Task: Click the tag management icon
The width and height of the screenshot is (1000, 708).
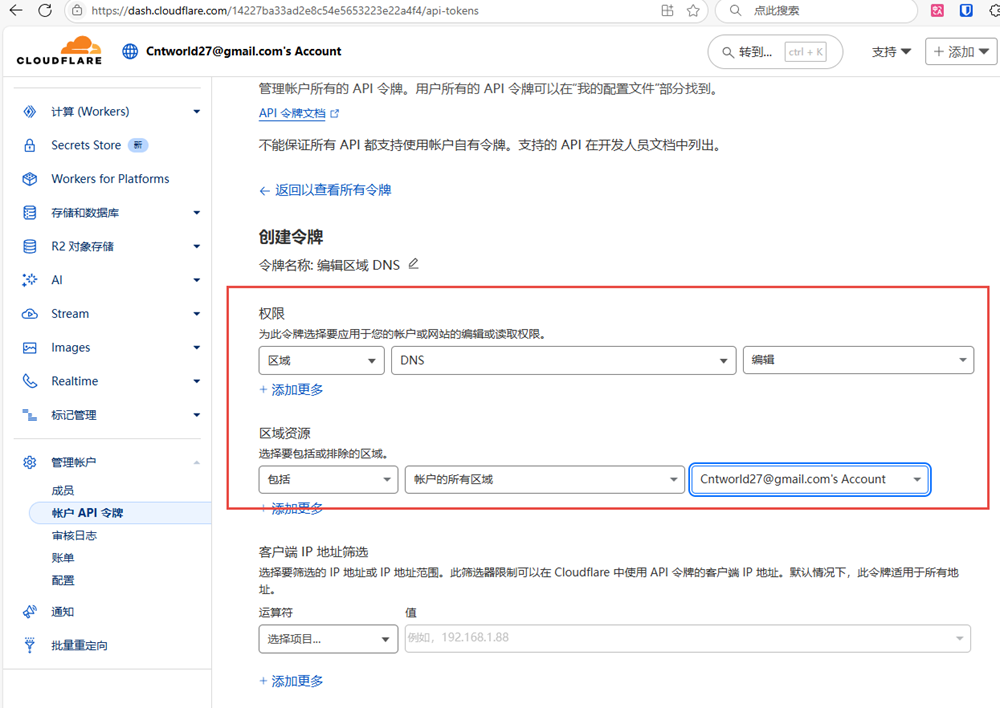Action: tap(29, 415)
